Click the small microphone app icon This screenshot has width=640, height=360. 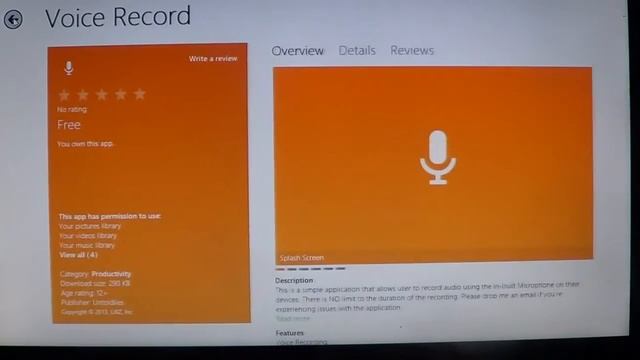click(x=69, y=68)
